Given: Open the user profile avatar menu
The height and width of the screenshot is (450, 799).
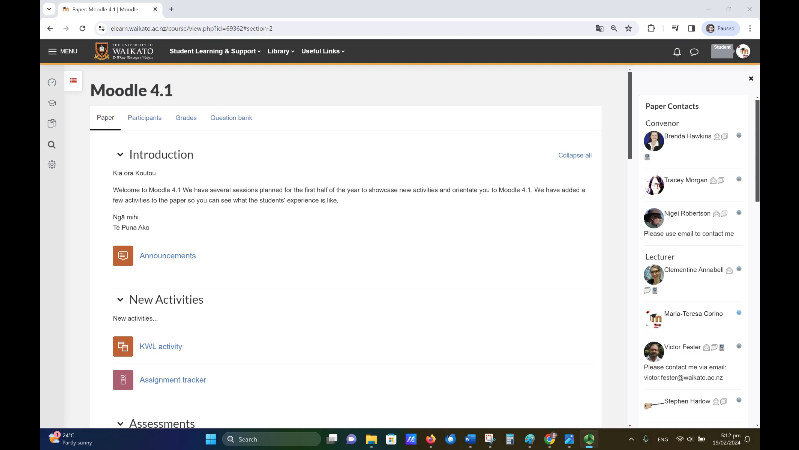Looking at the screenshot, I should 743,51.
